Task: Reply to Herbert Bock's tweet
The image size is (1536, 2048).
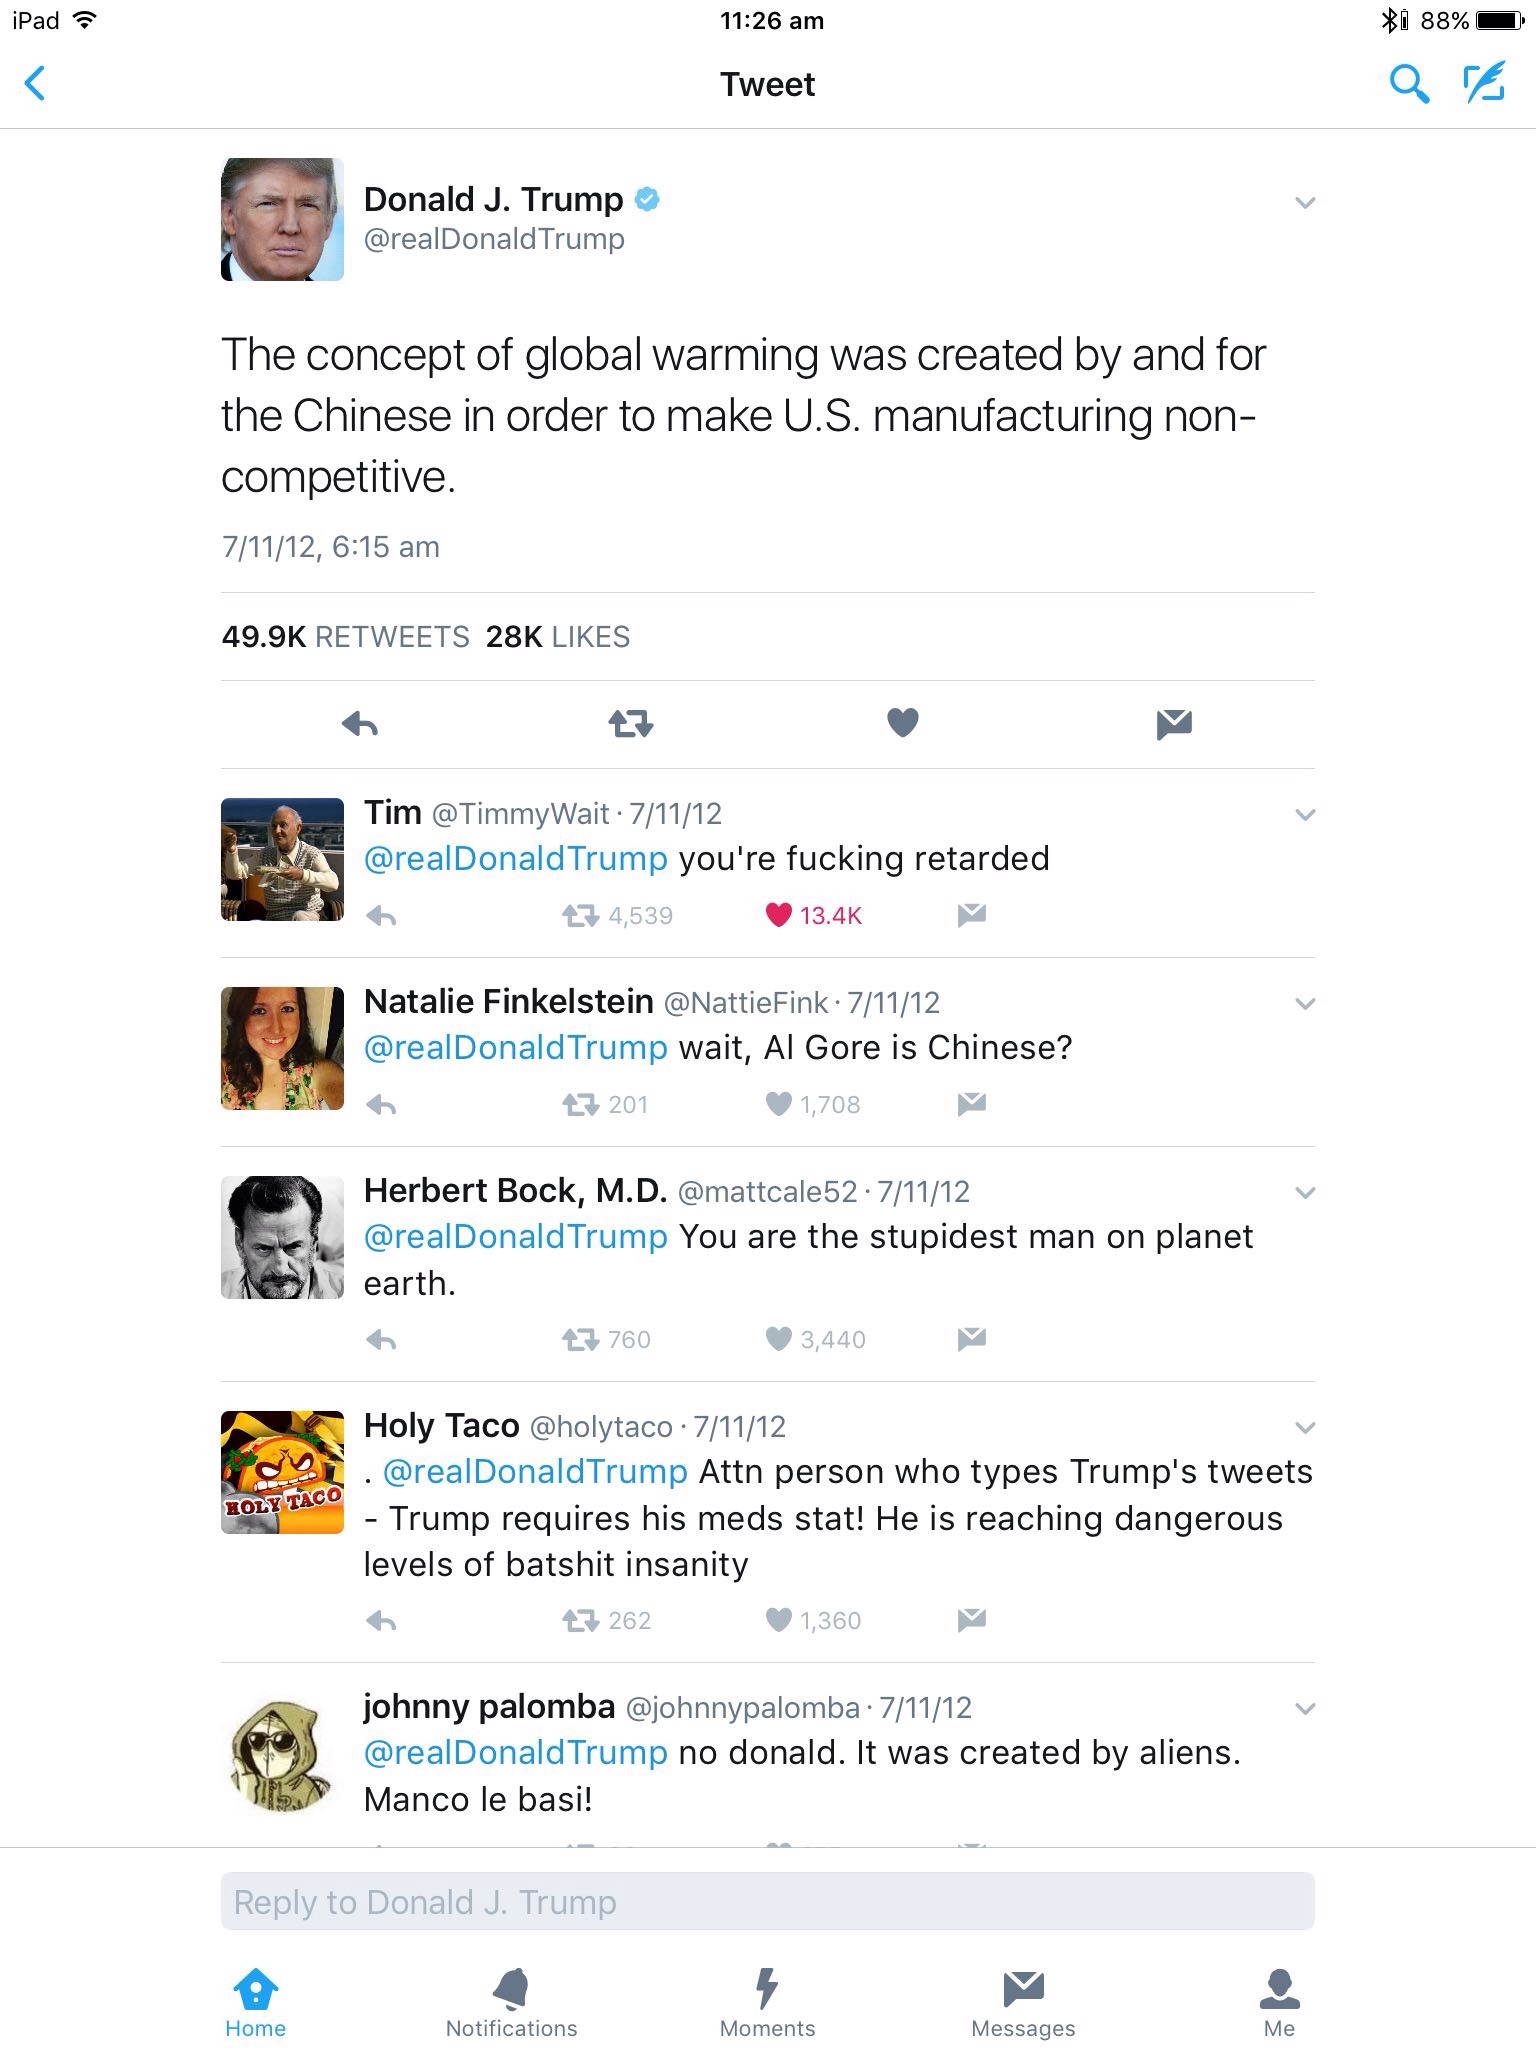Action: coord(381,1339)
